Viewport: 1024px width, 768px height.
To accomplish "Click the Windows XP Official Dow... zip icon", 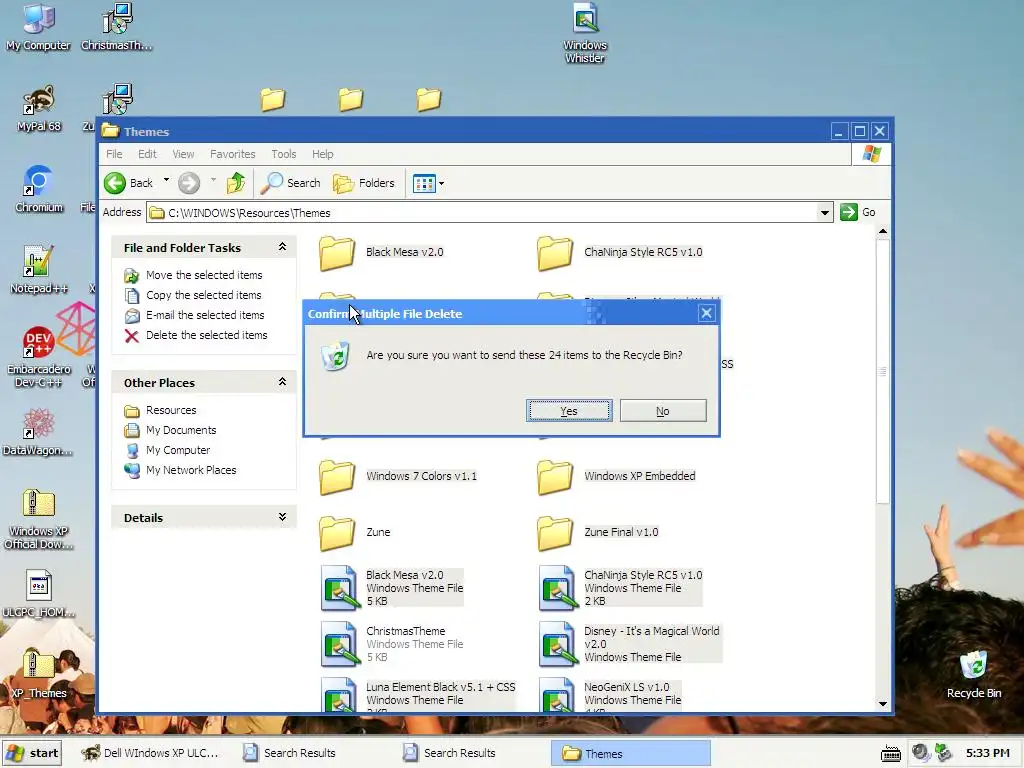I will [x=39, y=519].
